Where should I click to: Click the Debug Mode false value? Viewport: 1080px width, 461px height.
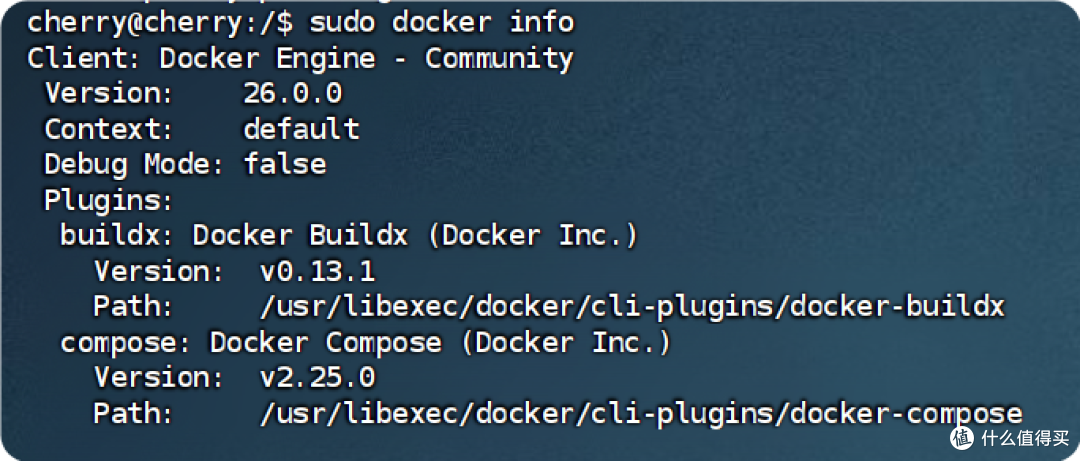(x=284, y=164)
